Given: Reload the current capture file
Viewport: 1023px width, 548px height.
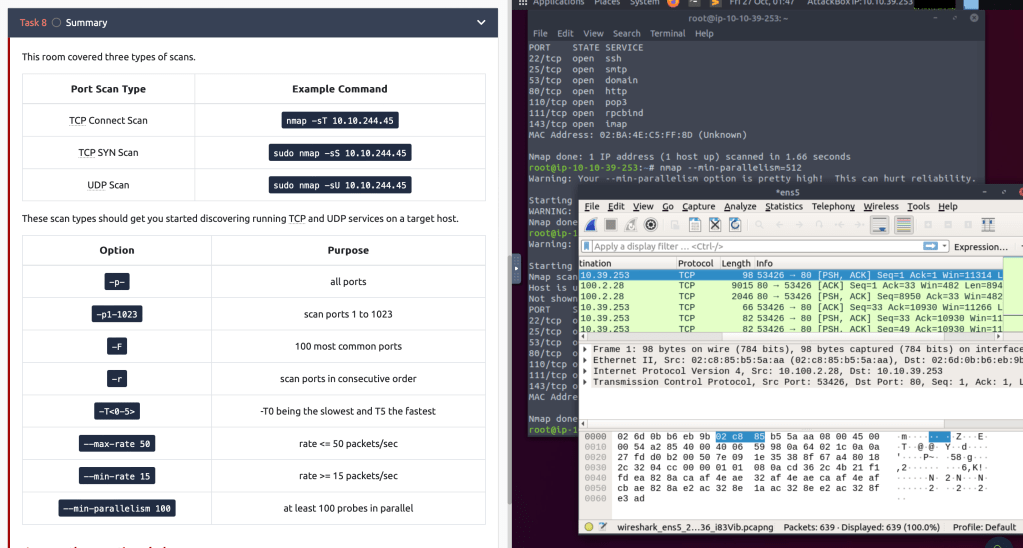Looking at the screenshot, I should pyautogui.click(x=736, y=225).
